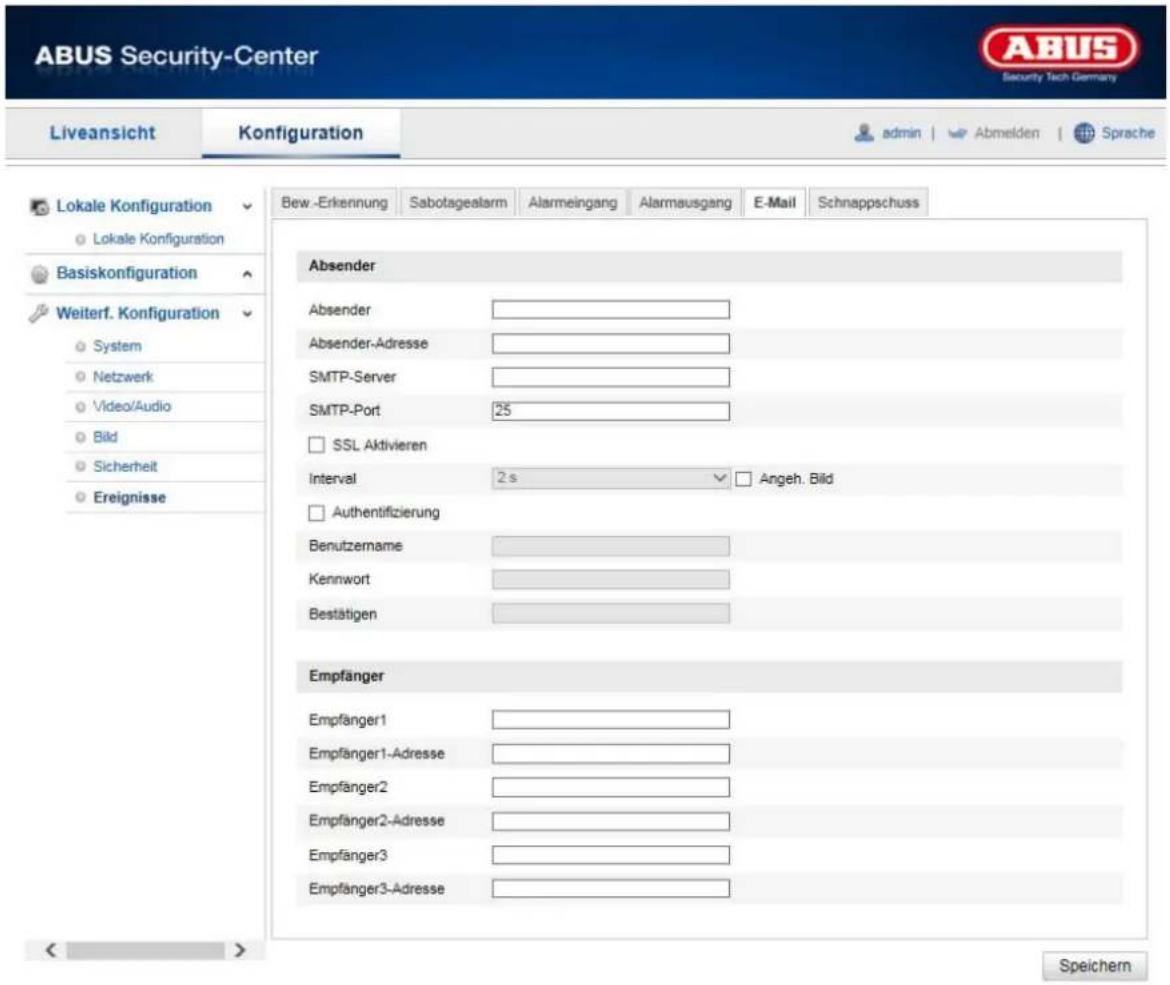Click the SMTP-Port field showing 25
Image resolution: width=1170 pixels, height=985 pixels.
(x=610, y=410)
